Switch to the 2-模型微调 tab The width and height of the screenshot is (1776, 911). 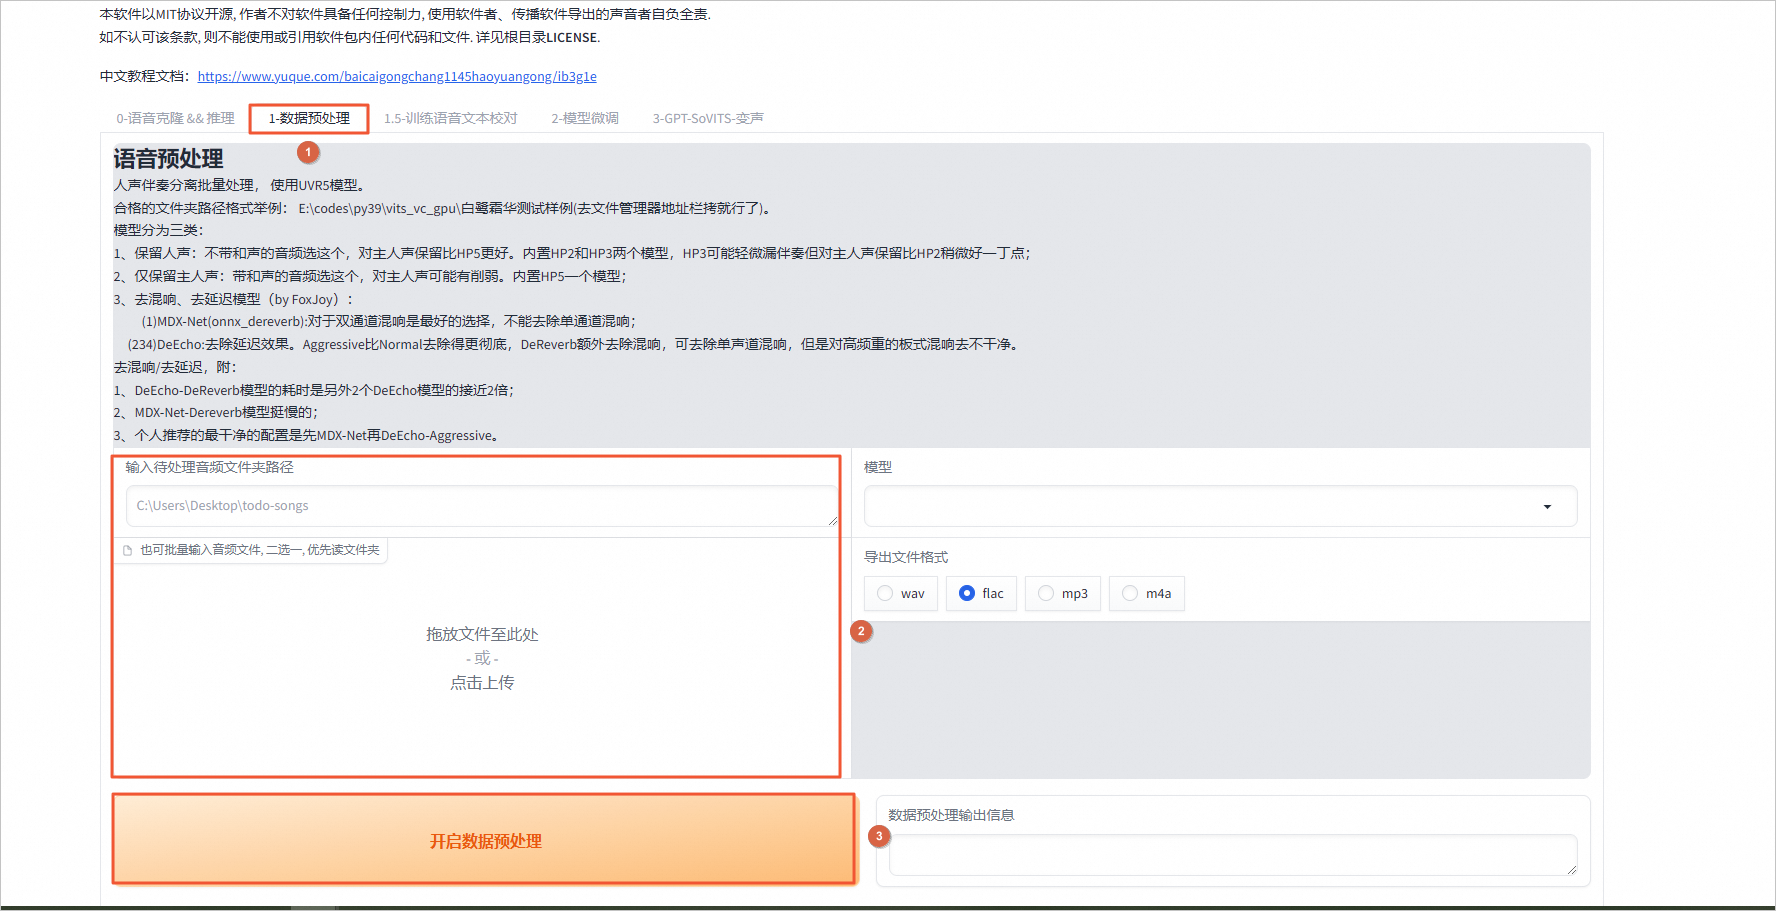pyautogui.click(x=585, y=117)
